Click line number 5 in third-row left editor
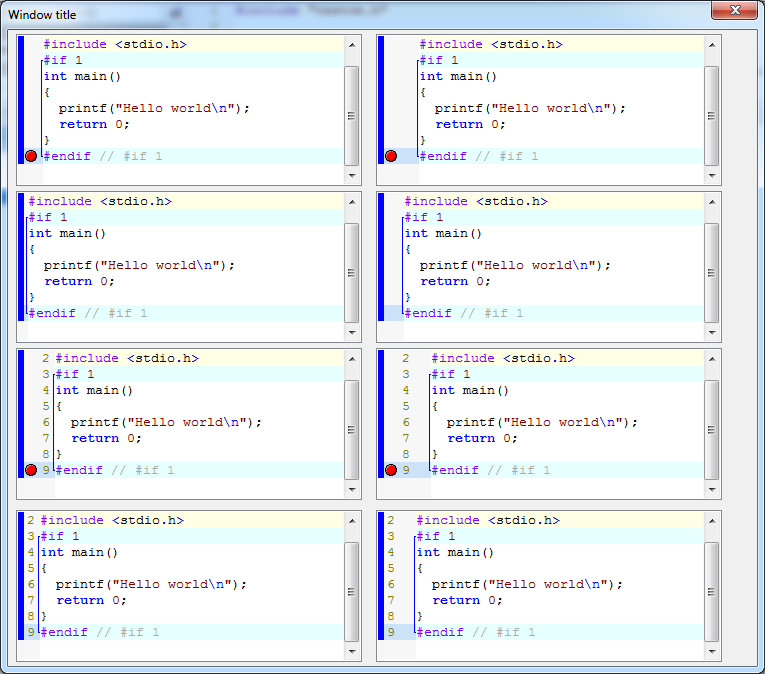 click(x=46, y=406)
